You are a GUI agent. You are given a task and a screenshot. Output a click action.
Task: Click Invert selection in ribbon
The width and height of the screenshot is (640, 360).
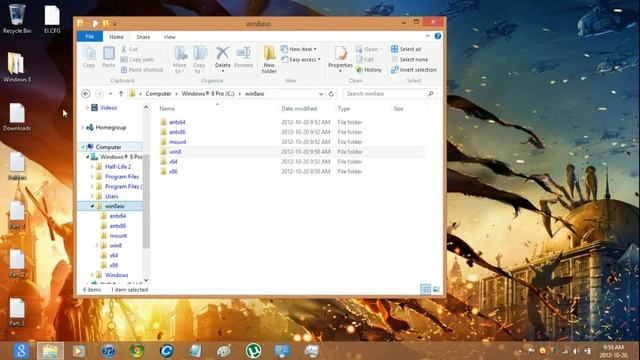pos(414,70)
